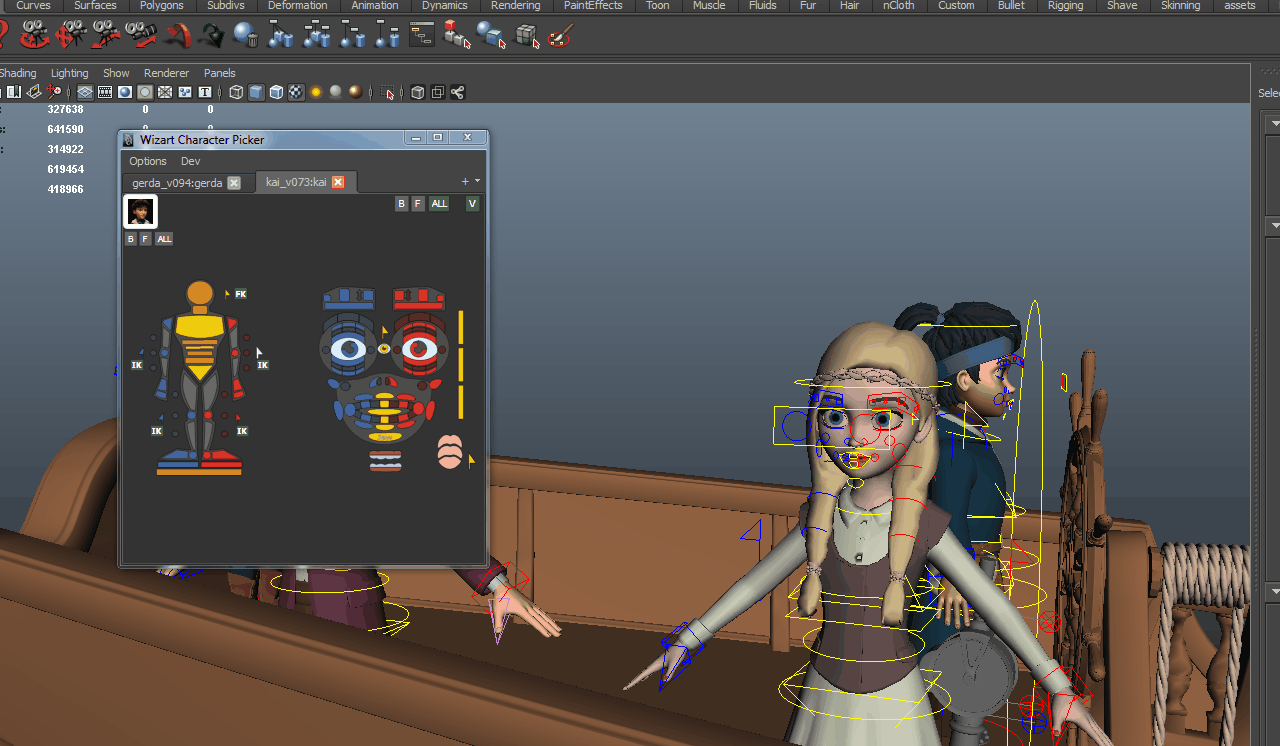
Task: Toggle the textured checker display icon
Action: [296, 92]
